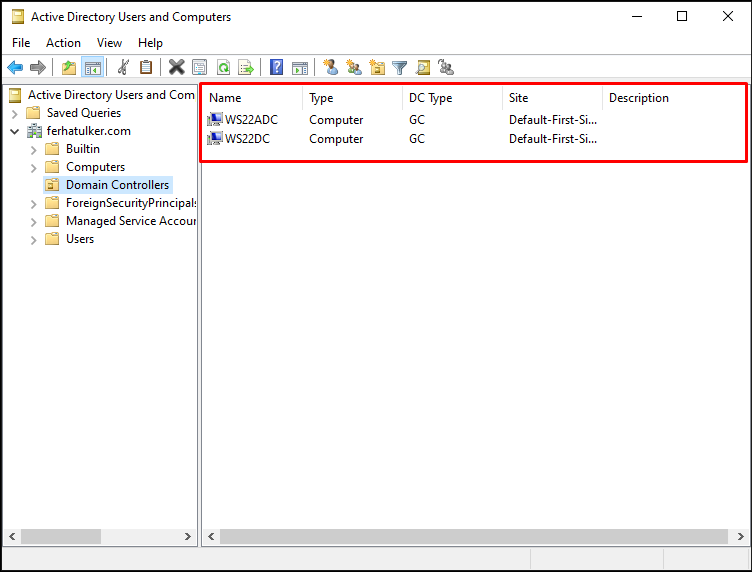
Task: Open the Help menu
Action: [150, 43]
